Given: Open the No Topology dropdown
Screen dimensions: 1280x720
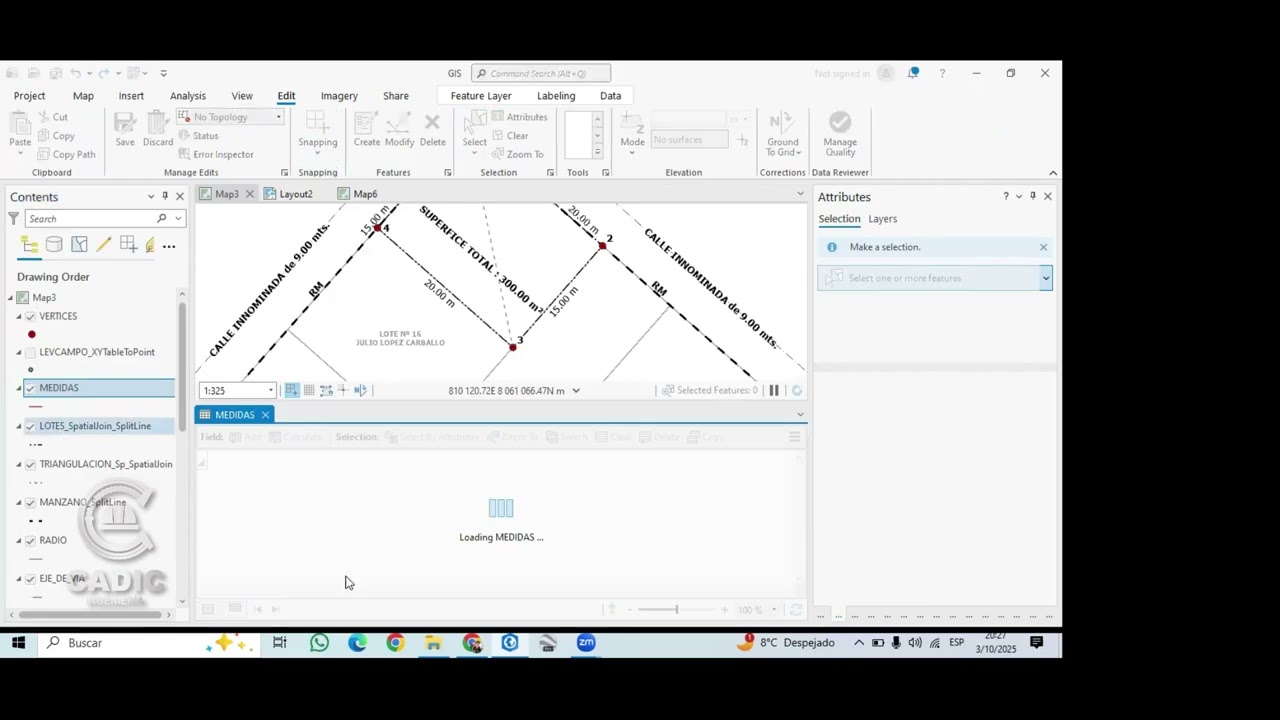Looking at the screenshot, I should click(279, 117).
